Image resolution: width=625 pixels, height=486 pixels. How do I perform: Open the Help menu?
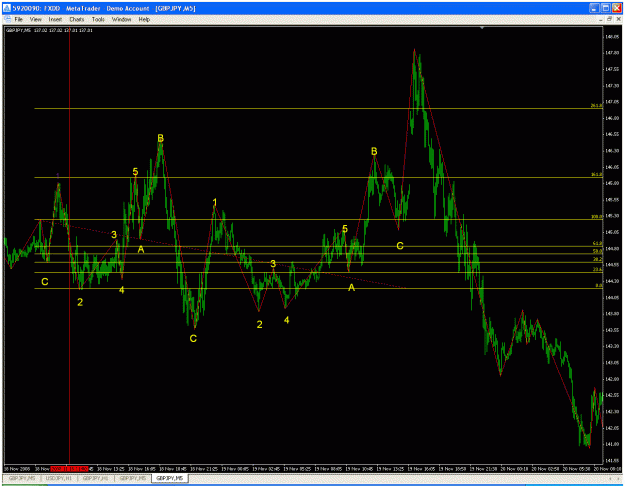coord(144,19)
